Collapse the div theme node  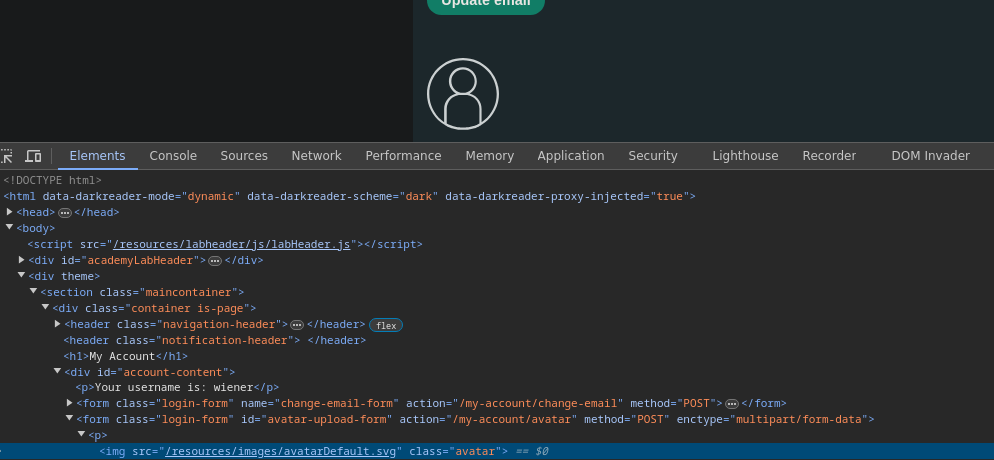coord(22,276)
